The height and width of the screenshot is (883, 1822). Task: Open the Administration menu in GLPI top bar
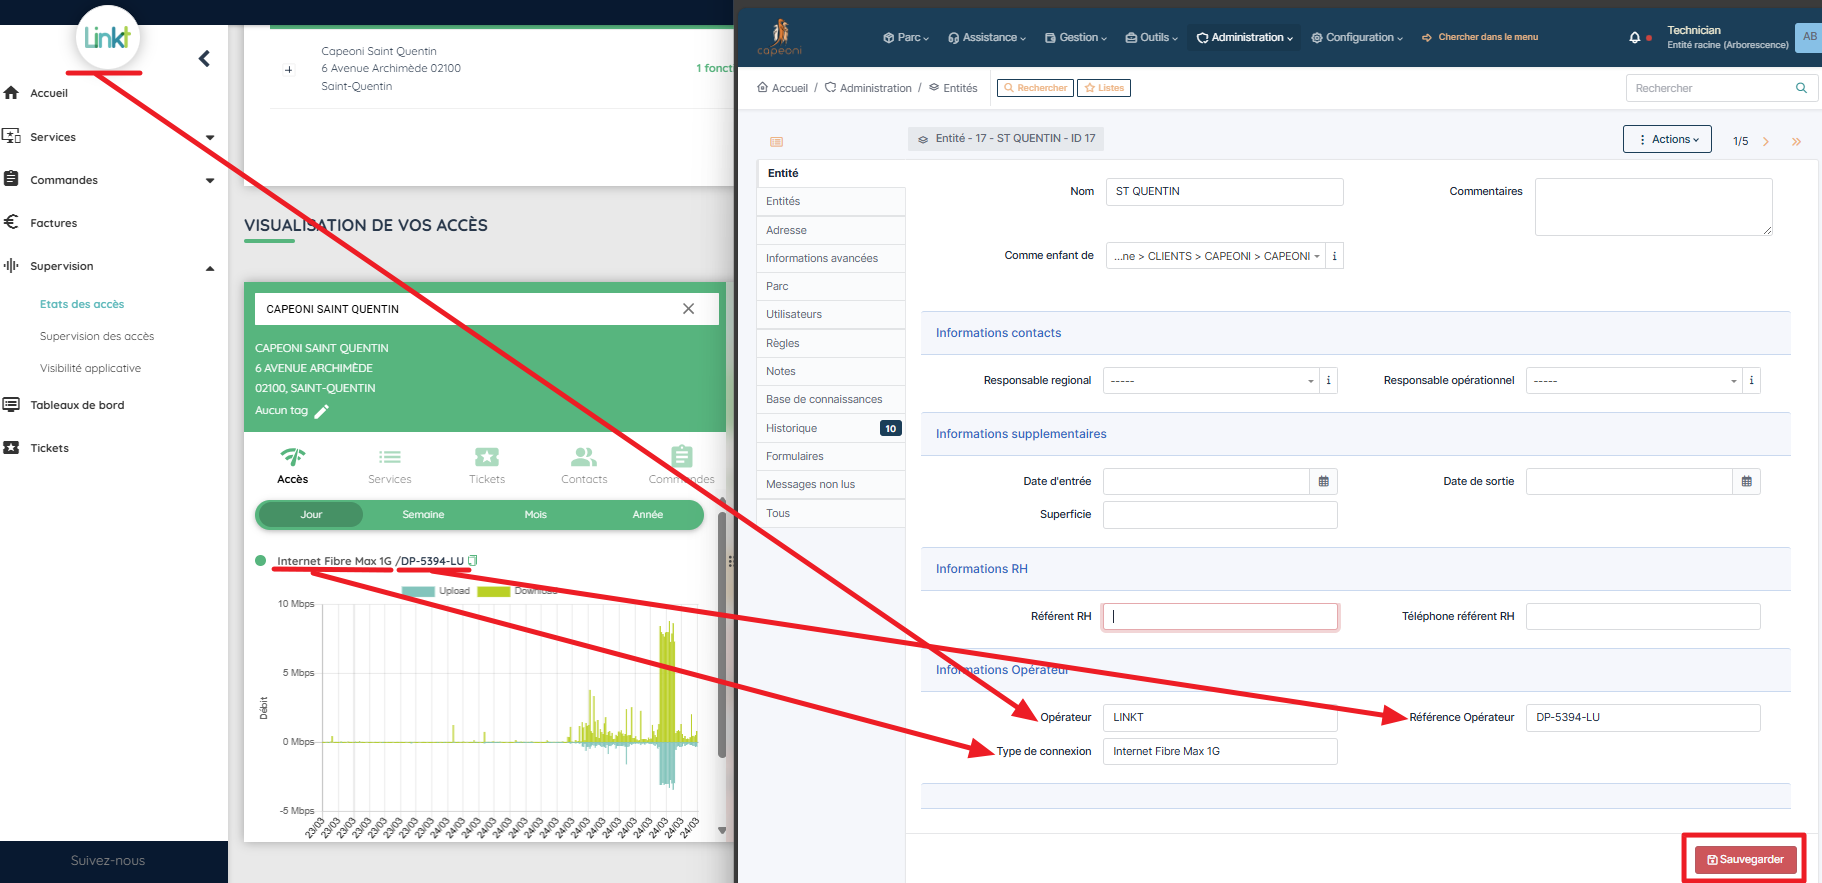(x=1244, y=37)
